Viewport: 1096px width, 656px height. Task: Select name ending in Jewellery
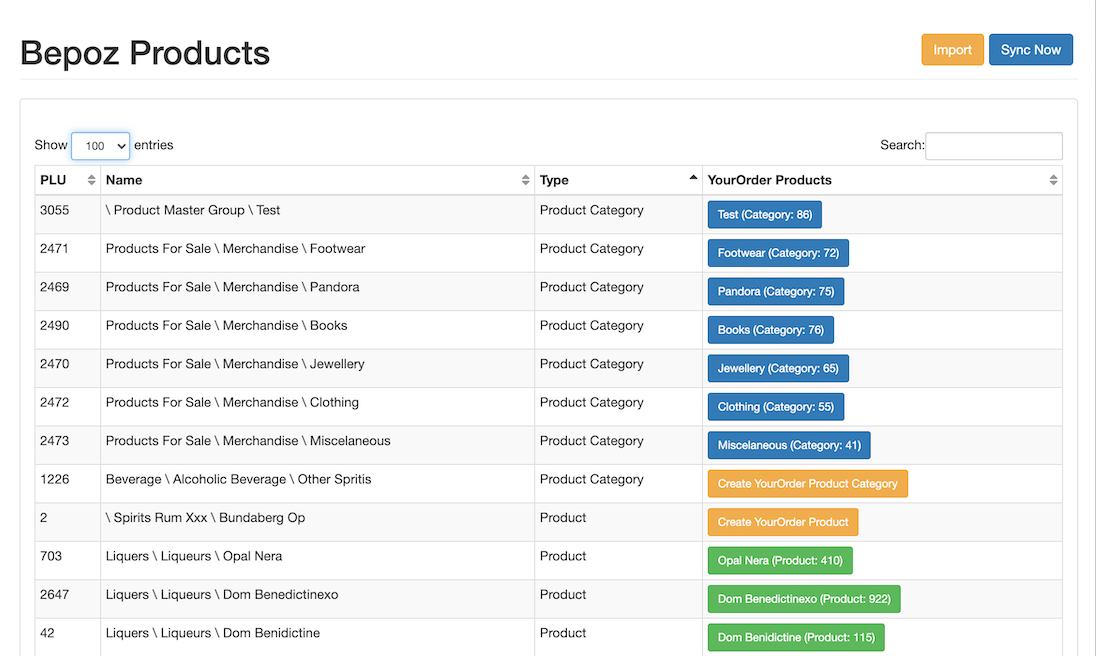[x=235, y=364]
